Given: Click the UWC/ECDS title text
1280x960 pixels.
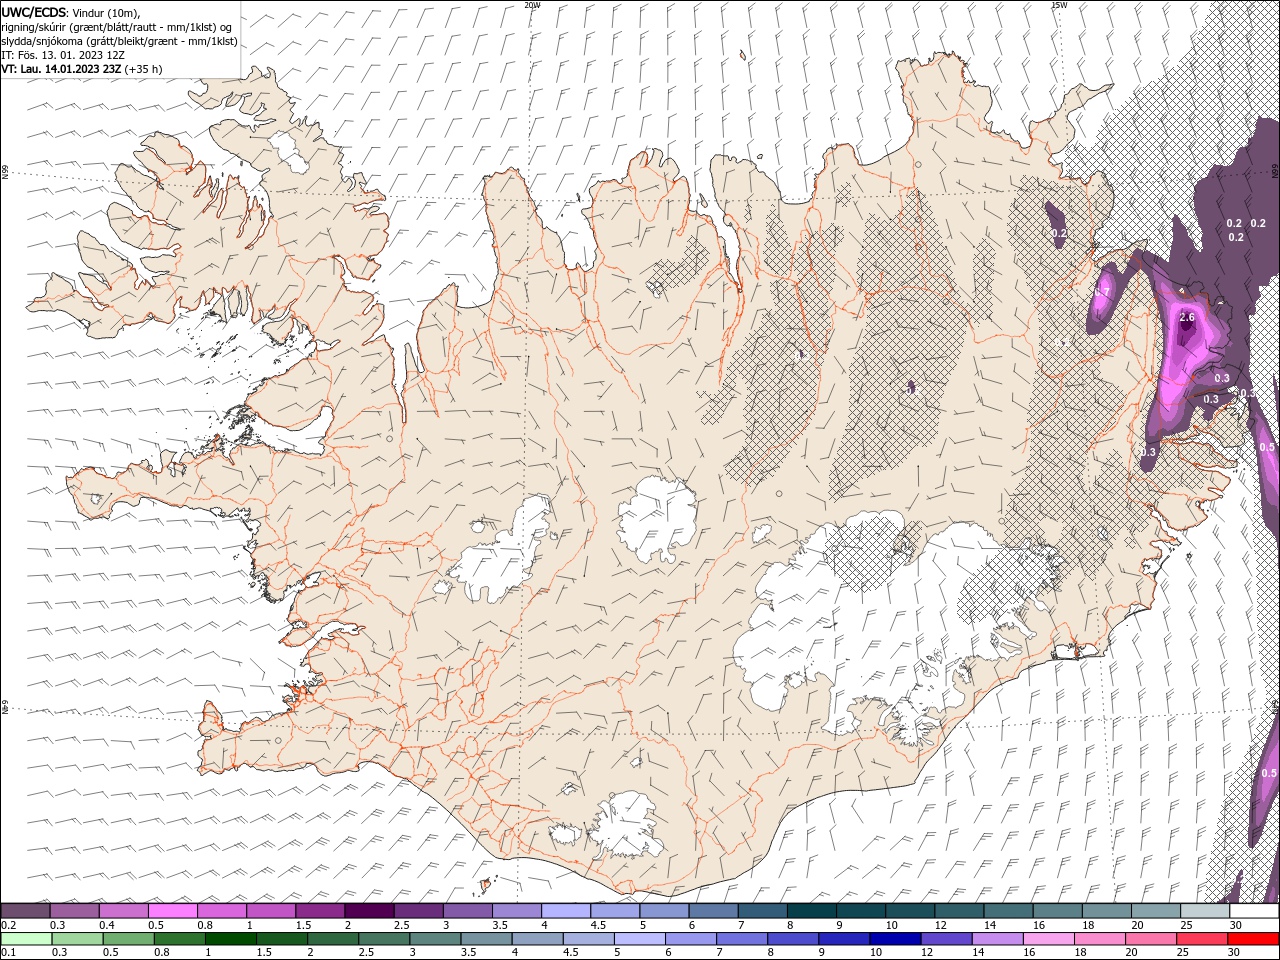Looking at the screenshot, I should coord(34,12).
